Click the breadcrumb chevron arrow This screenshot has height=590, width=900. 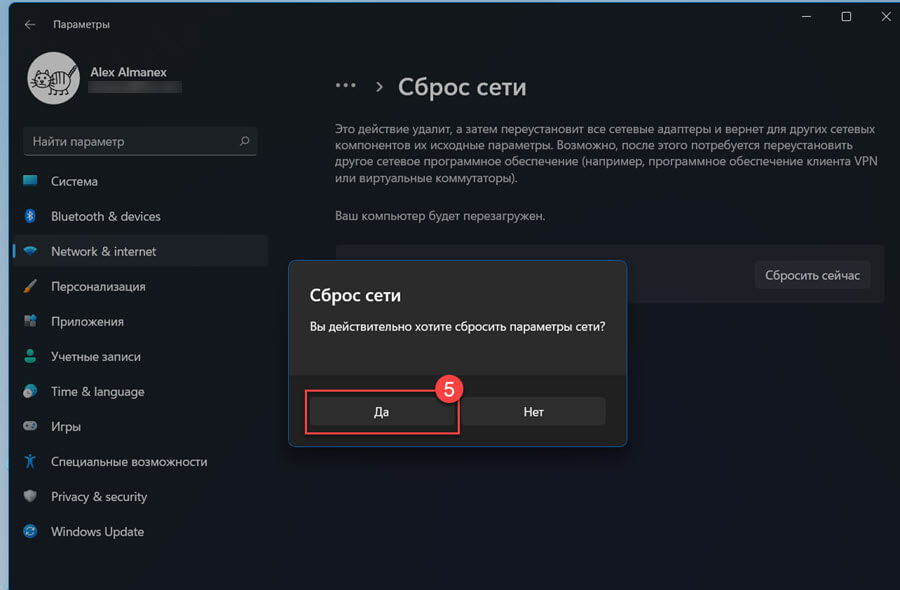379,87
